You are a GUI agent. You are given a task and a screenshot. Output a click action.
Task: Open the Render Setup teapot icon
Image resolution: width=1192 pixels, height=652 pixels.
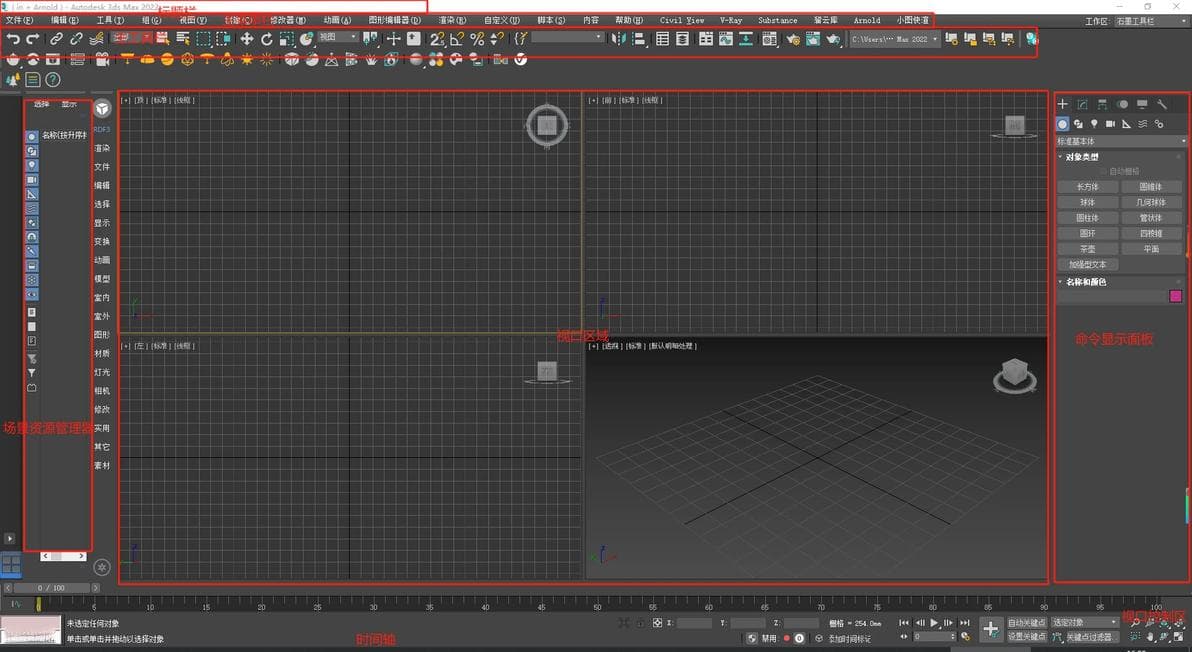793,39
